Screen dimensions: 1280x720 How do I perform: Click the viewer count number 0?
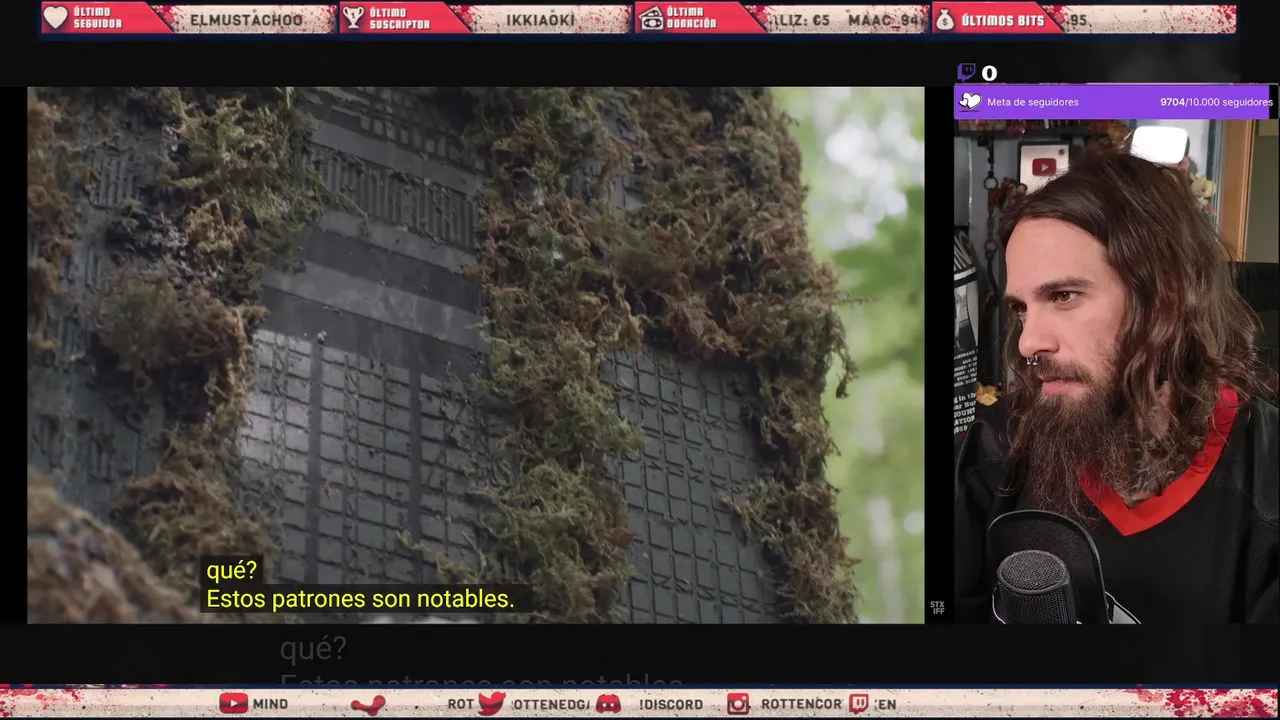[989, 72]
